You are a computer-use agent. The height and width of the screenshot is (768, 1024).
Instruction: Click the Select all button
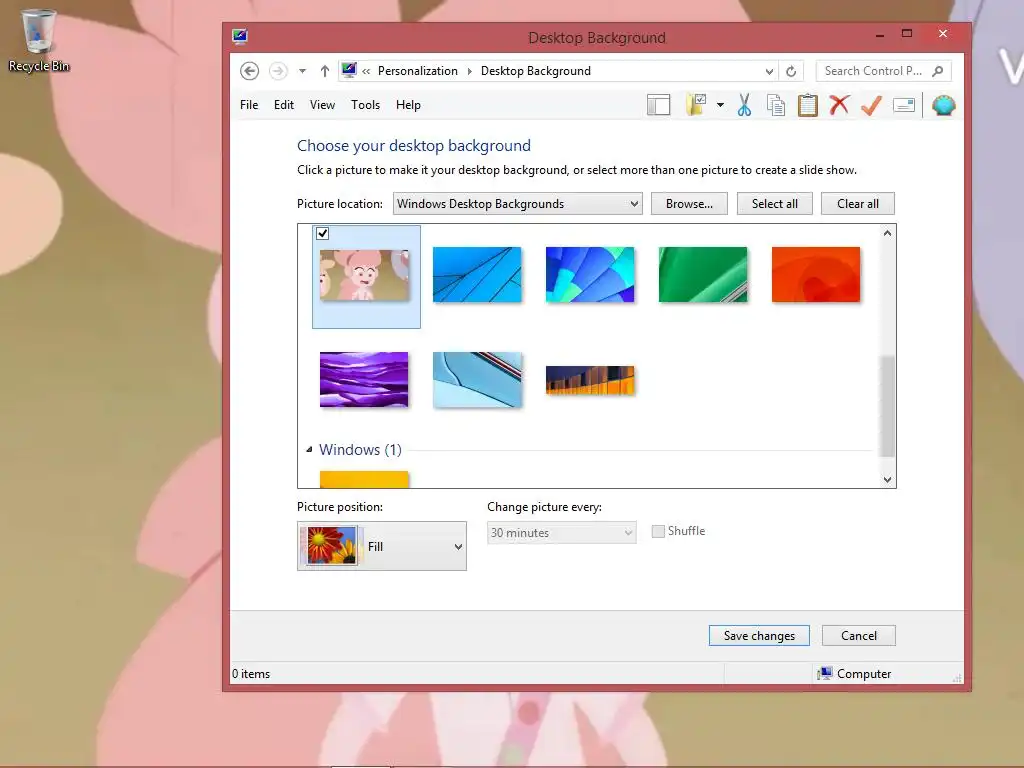point(775,203)
